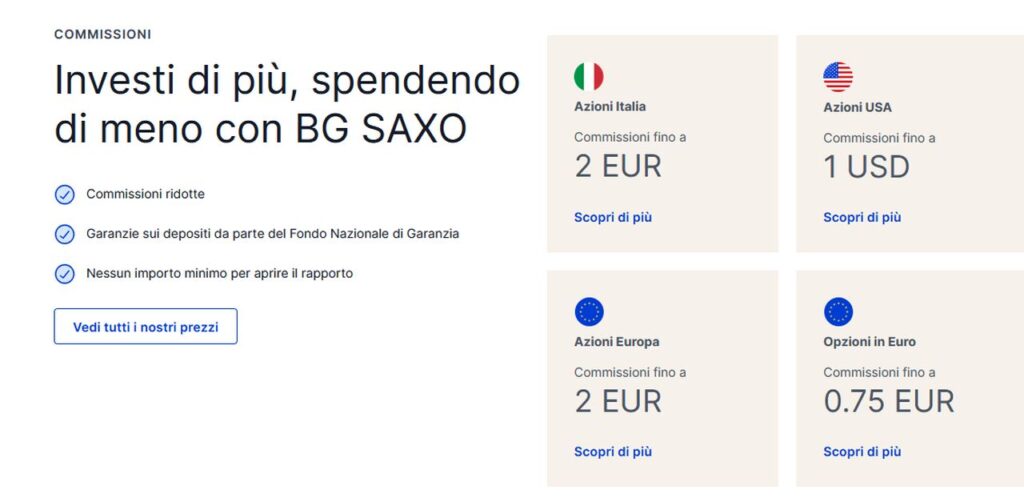The height and width of the screenshot is (502, 1024).
Task: Click the Italian flag icon
Action: 589,77
